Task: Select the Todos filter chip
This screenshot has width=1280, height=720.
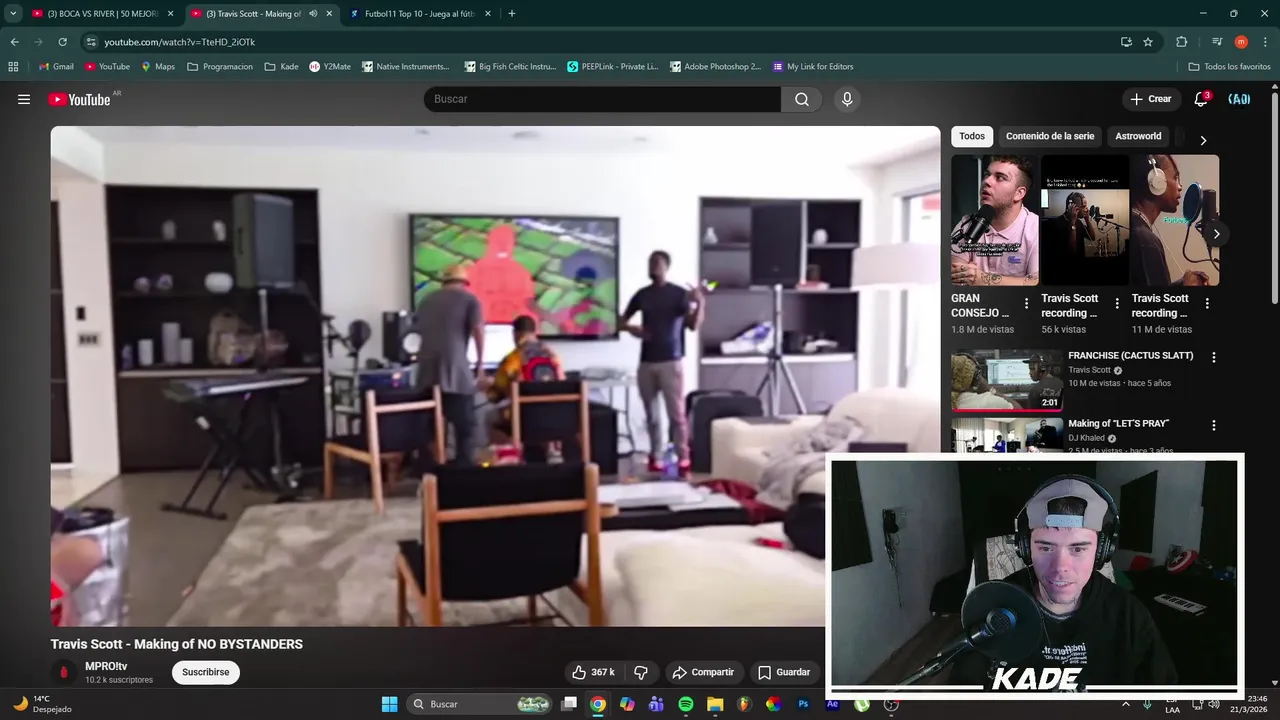Action: pos(972,136)
